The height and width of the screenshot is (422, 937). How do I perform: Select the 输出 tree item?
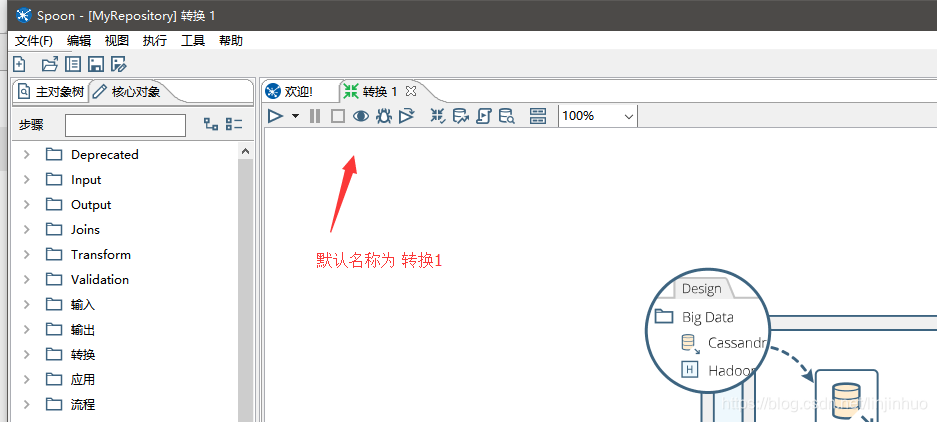(x=82, y=329)
